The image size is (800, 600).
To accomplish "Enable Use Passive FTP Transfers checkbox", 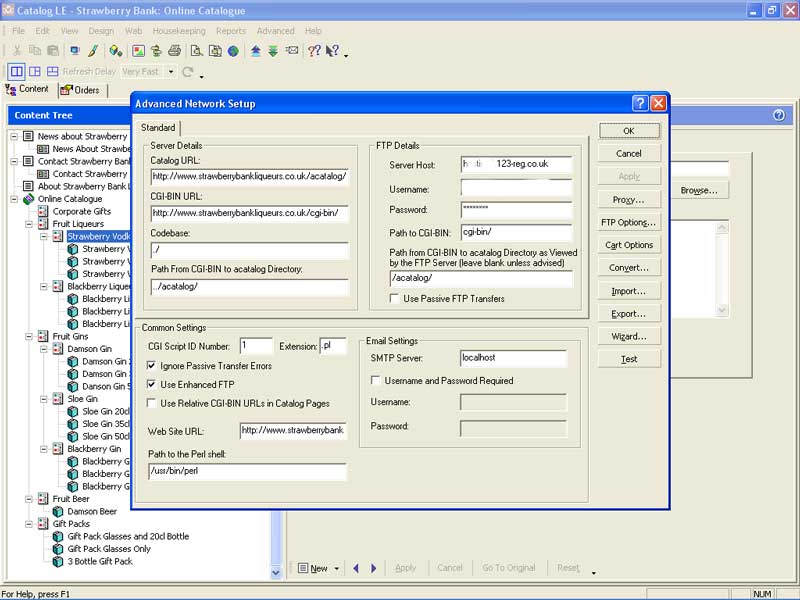I will [x=394, y=298].
